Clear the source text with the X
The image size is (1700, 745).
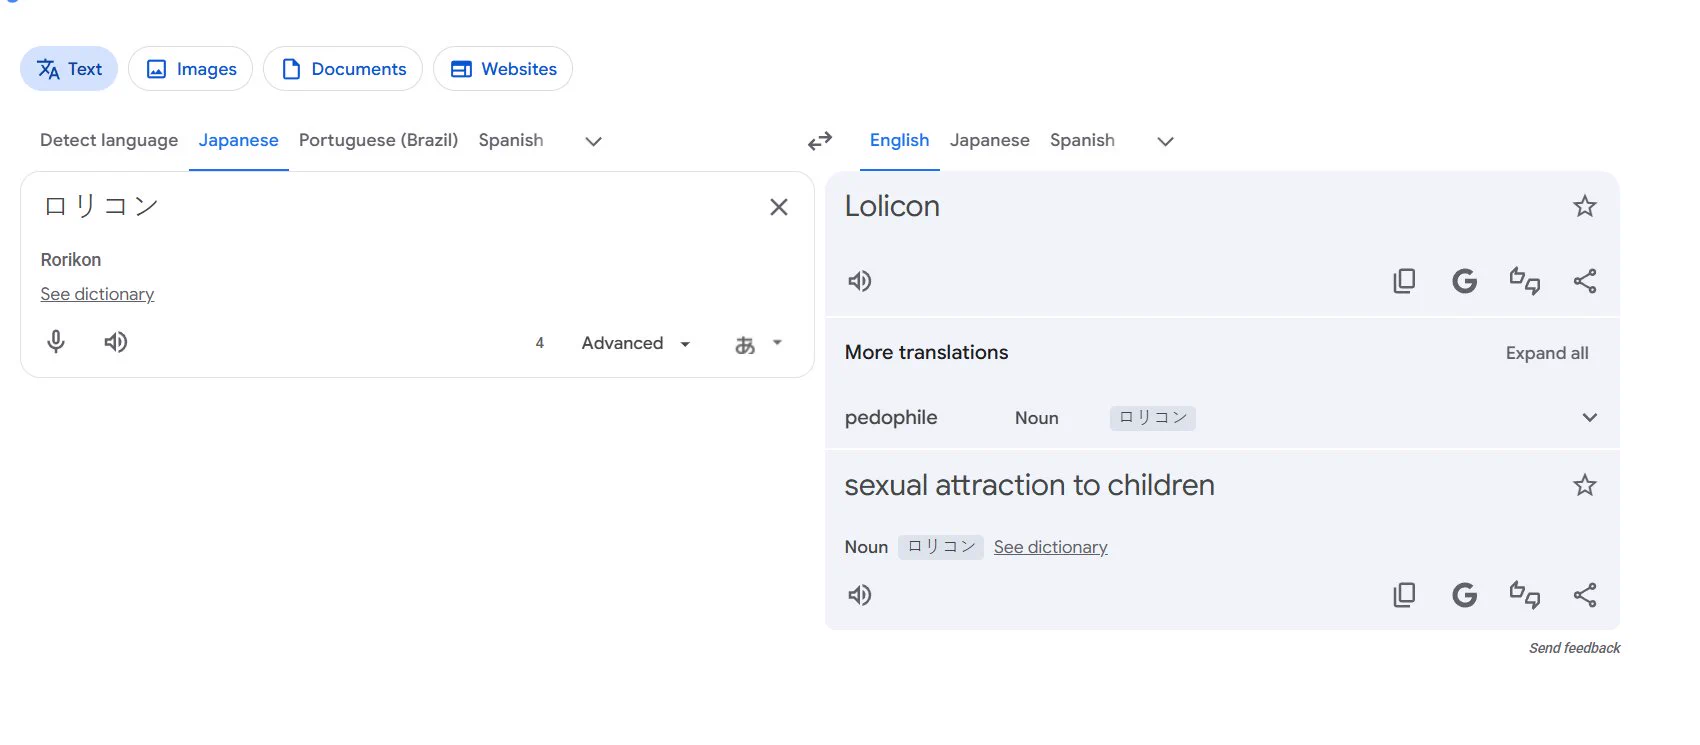(x=779, y=207)
